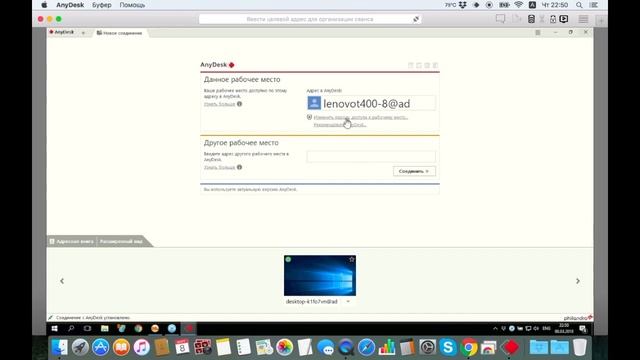Open the chat icon in AnyDesk toolbar
Image resolution: width=640 pixels, height=360 pixels.
coord(500,19)
